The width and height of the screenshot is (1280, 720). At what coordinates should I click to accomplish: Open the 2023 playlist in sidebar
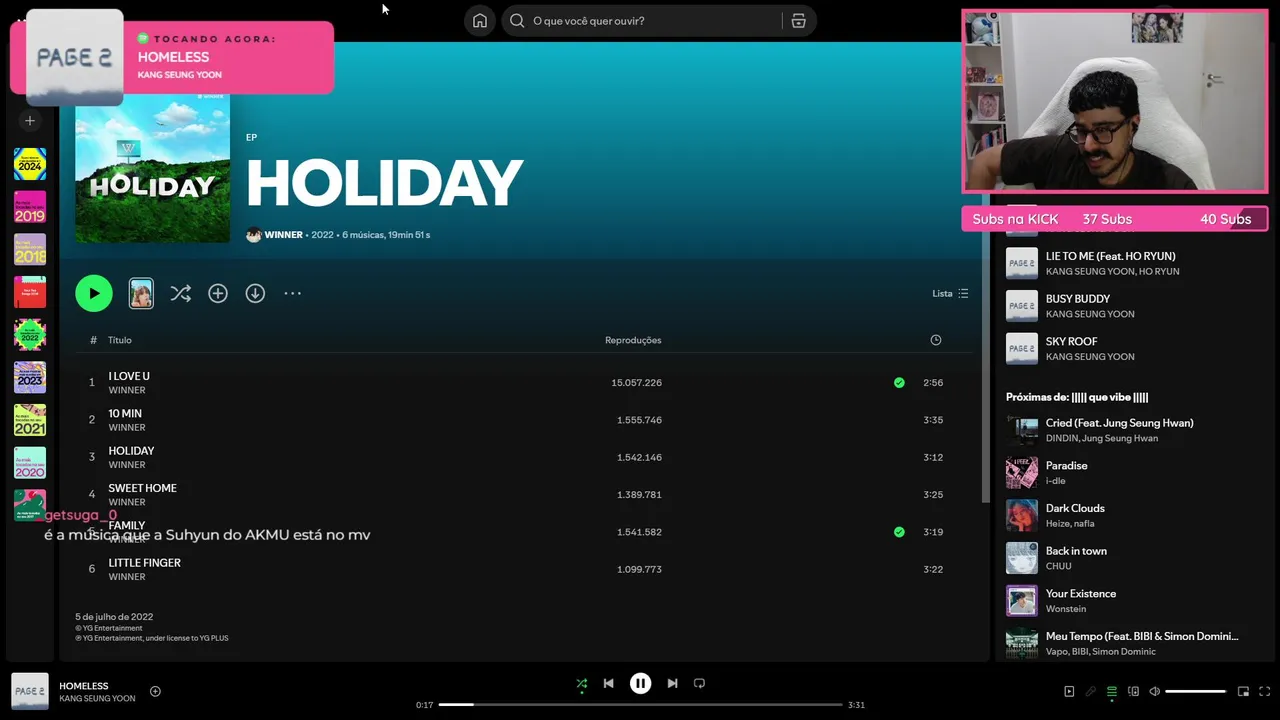click(30, 378)
